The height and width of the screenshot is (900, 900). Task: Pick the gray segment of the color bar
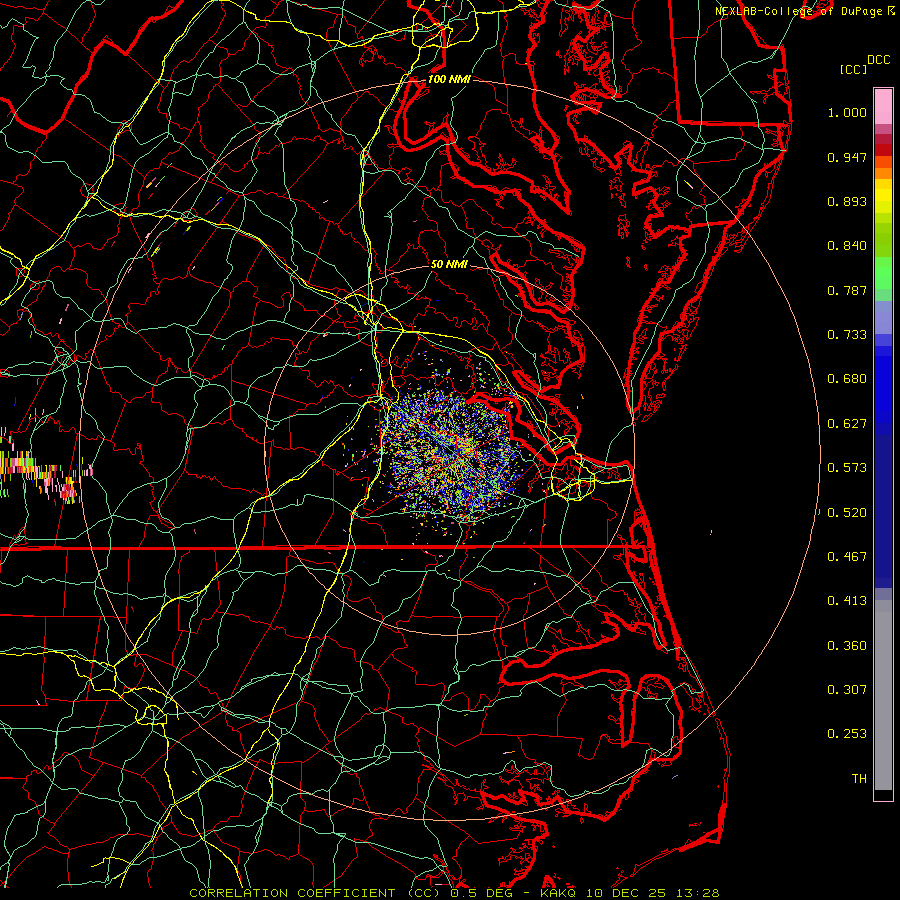883,695
